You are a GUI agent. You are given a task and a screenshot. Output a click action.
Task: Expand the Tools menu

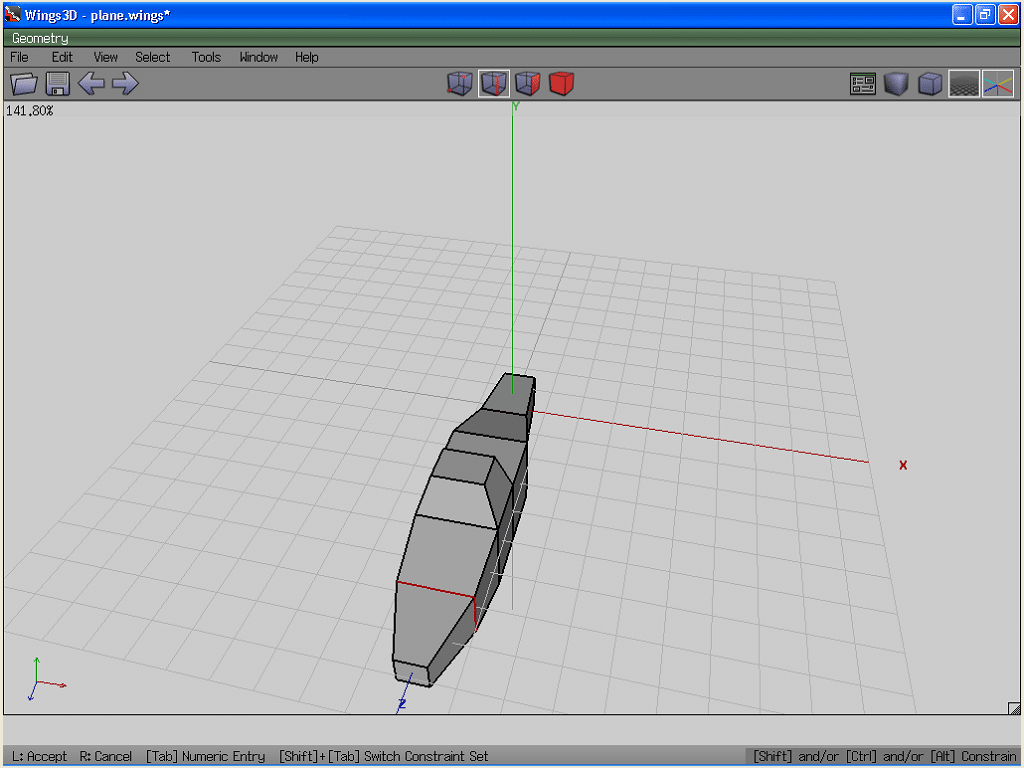[206, 57]
